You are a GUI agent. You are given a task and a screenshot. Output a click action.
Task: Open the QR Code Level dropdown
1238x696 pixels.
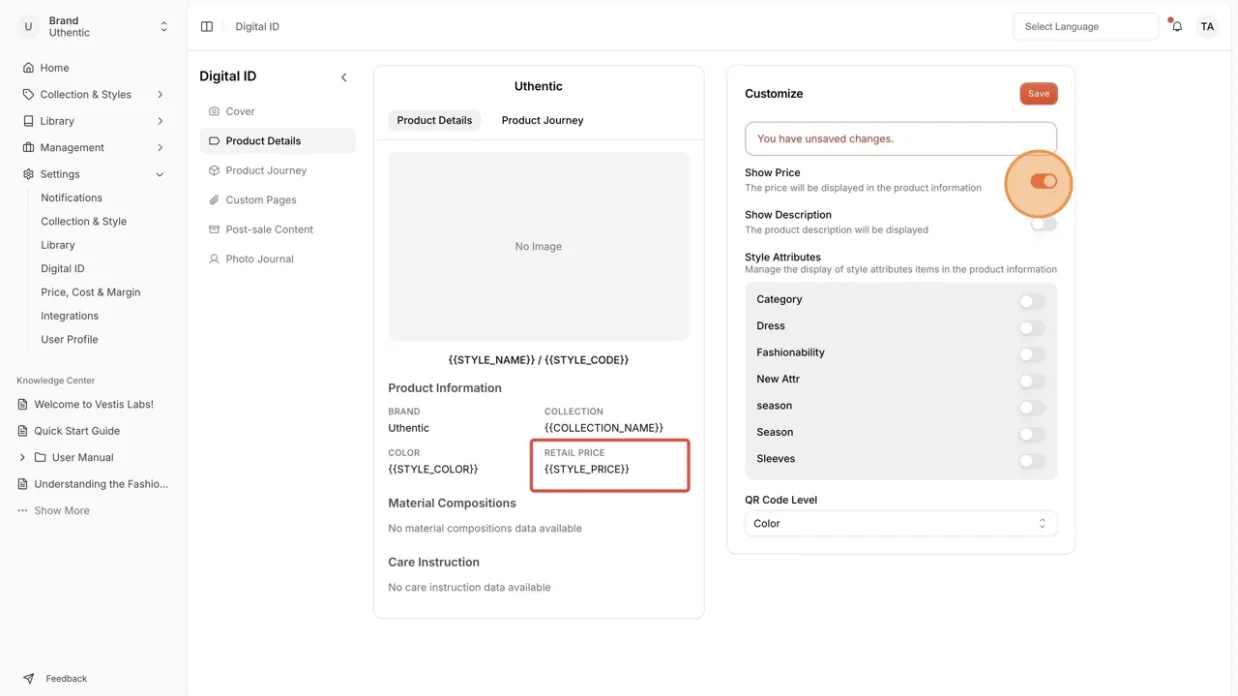point(900,523)
